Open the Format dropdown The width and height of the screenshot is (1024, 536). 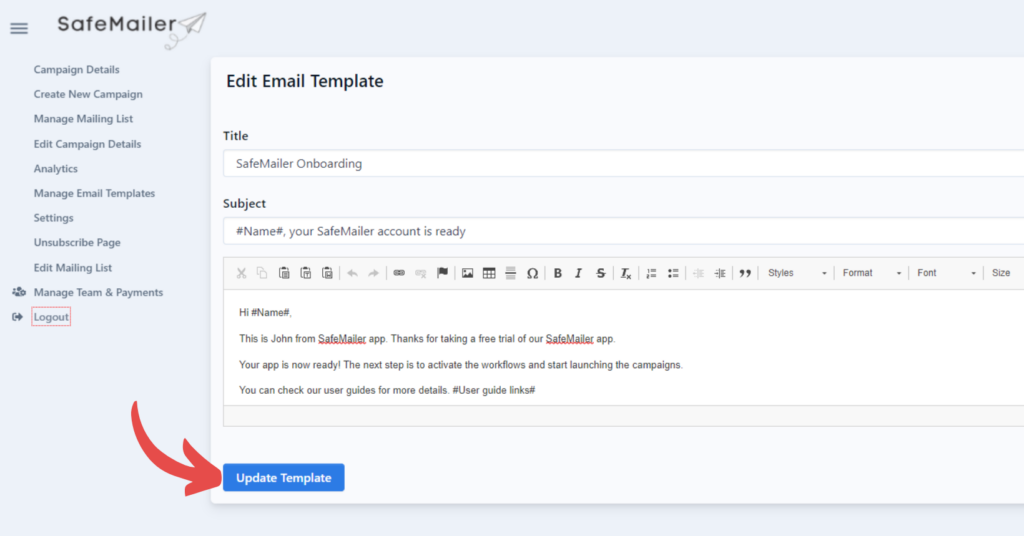click(872, 273)
